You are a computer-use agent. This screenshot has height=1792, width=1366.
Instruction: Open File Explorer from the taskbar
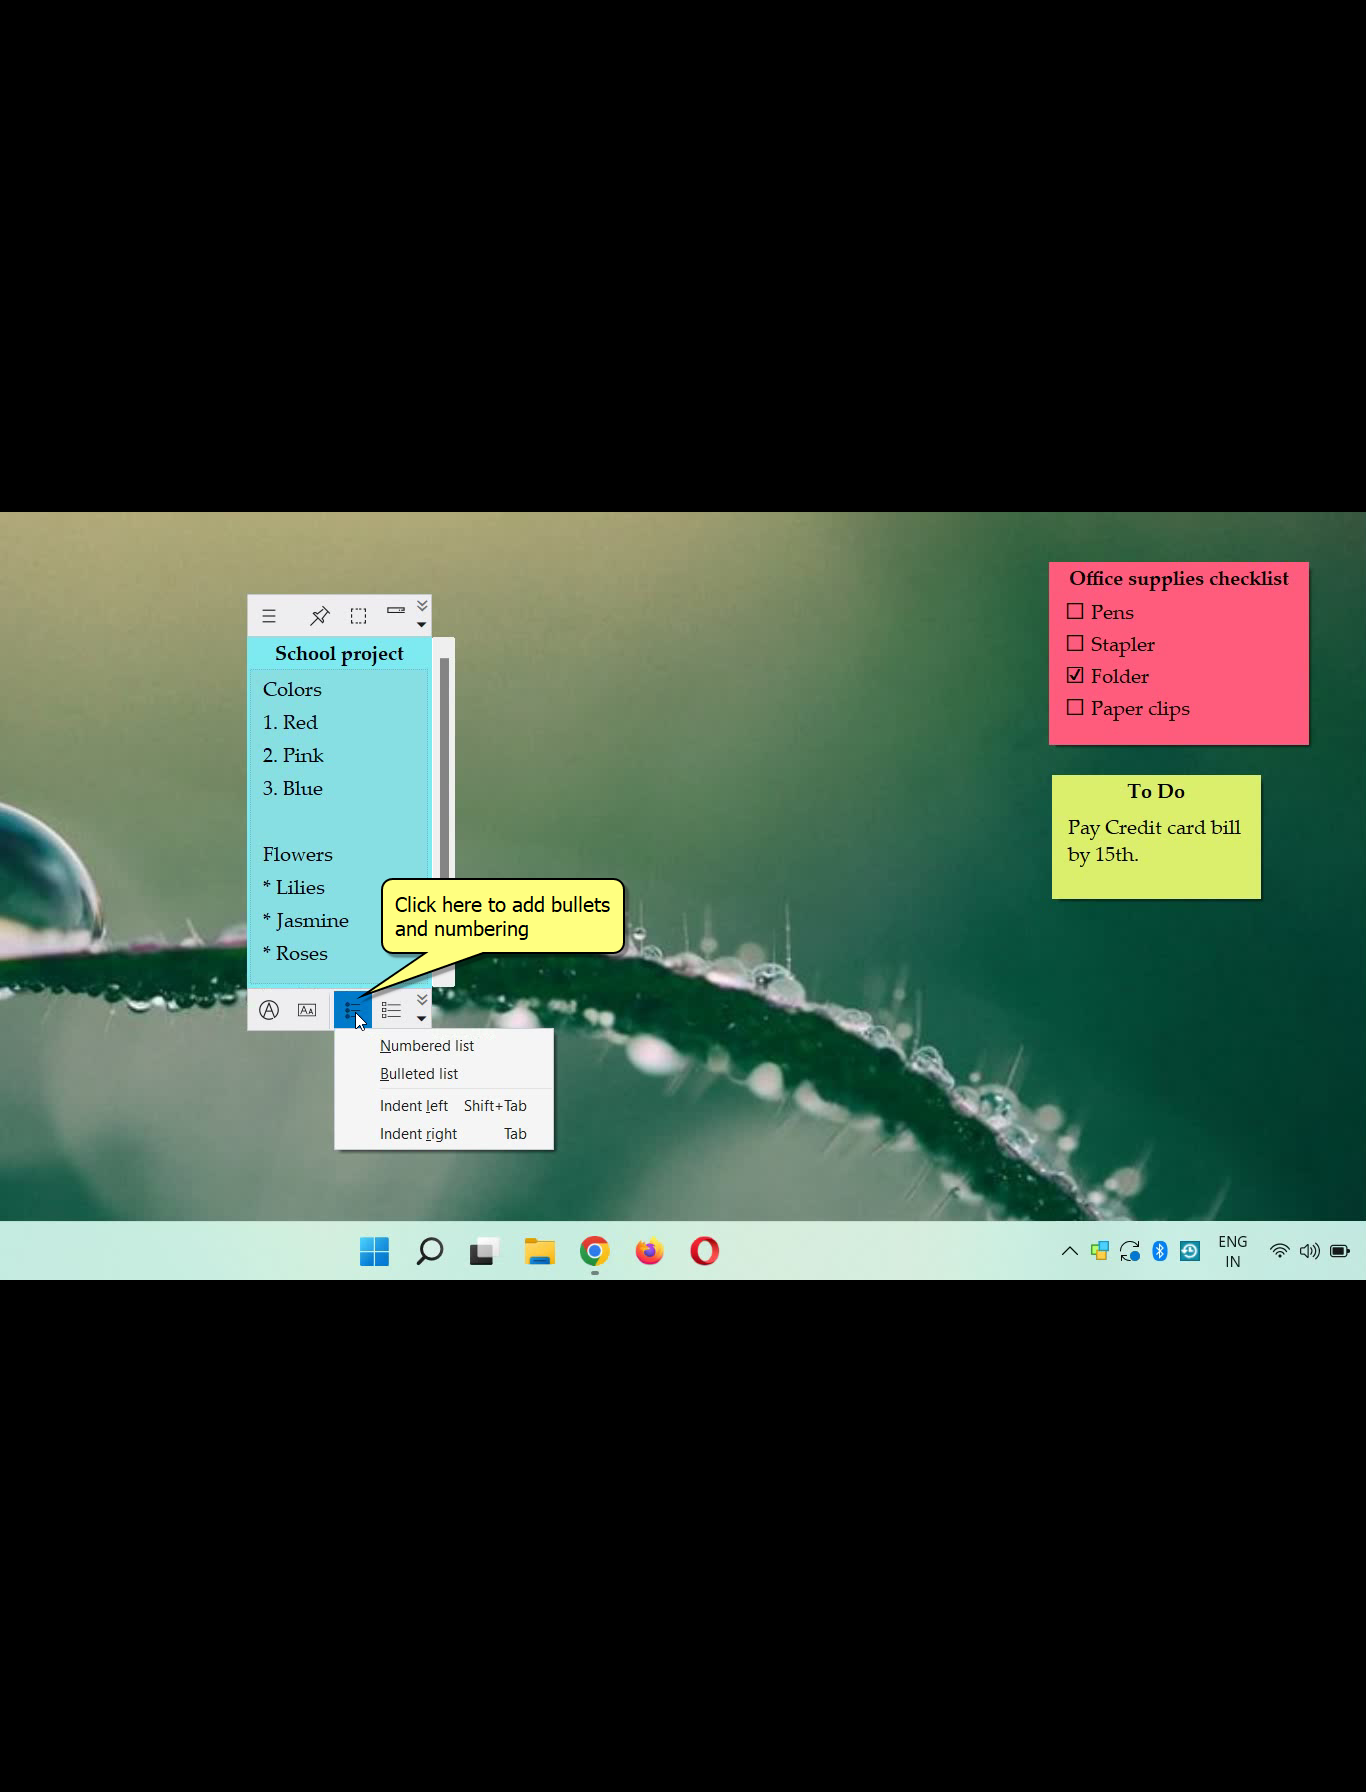click(539, 1251)
